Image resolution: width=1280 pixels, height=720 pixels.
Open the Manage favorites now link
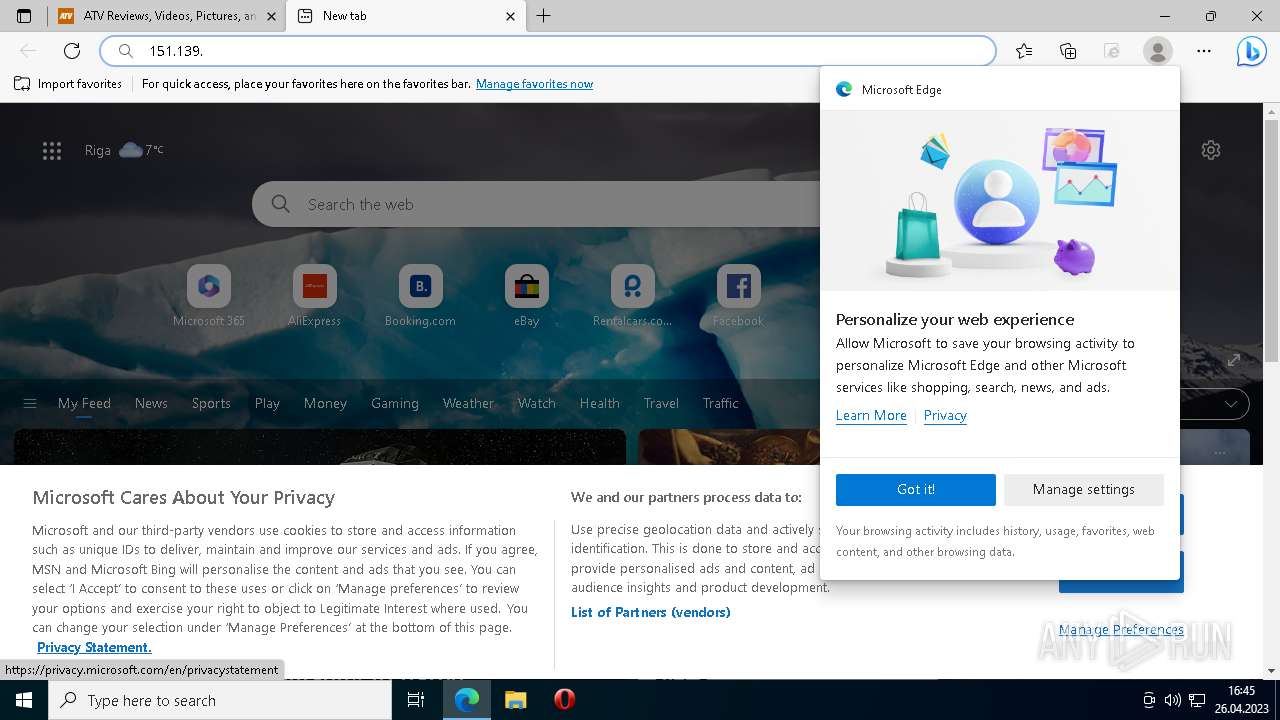[534, 84]
